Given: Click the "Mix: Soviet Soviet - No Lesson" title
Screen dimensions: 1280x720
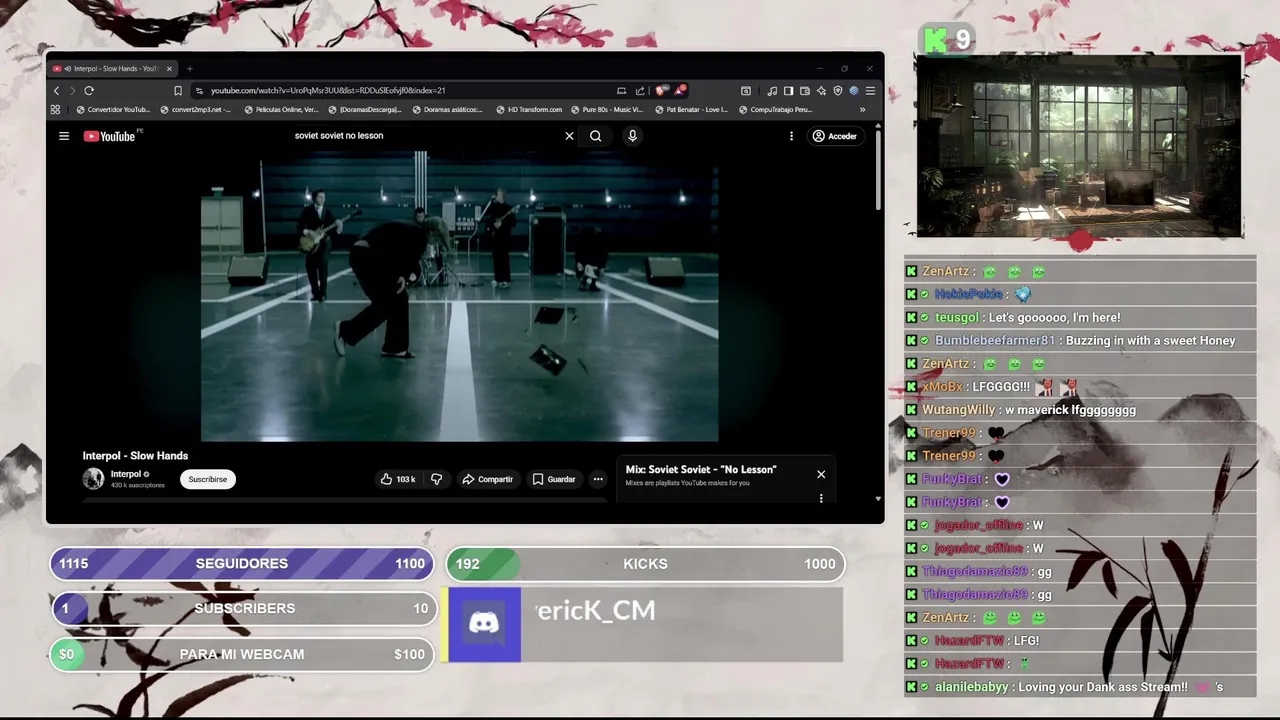Looking at the screenshot, I should coord(701,469).
